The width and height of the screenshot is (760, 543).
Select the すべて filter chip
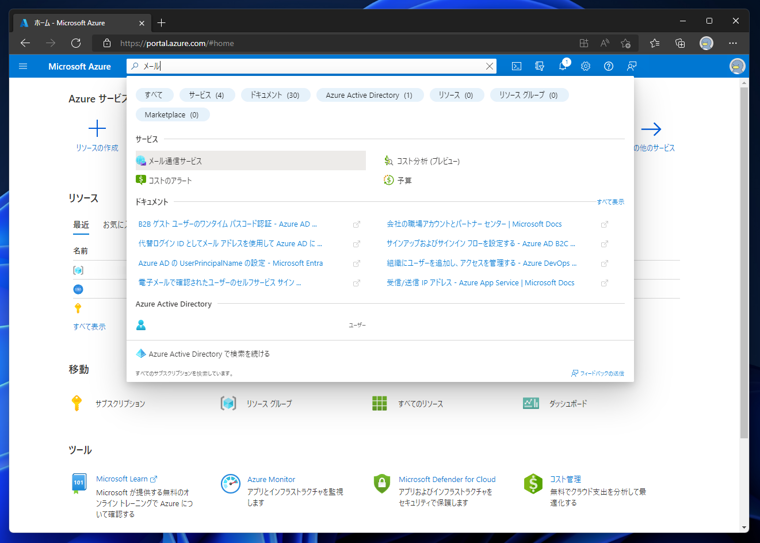[x=154, y=95]
